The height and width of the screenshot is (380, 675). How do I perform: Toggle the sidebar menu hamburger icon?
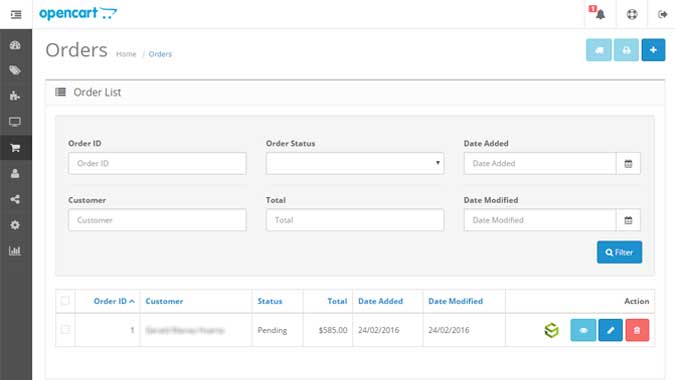[16, 15]
